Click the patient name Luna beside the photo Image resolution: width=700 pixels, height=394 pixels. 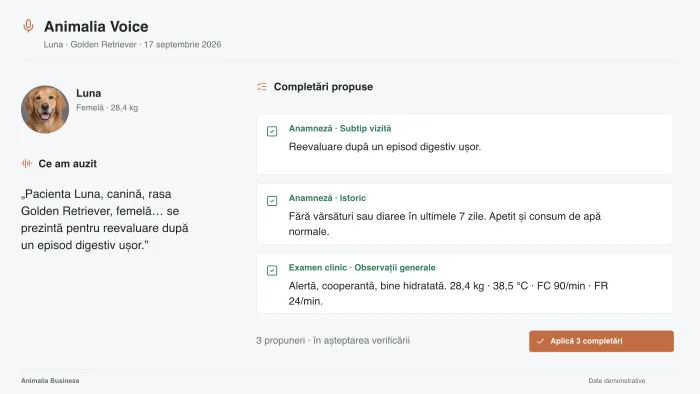coord(88,93)
